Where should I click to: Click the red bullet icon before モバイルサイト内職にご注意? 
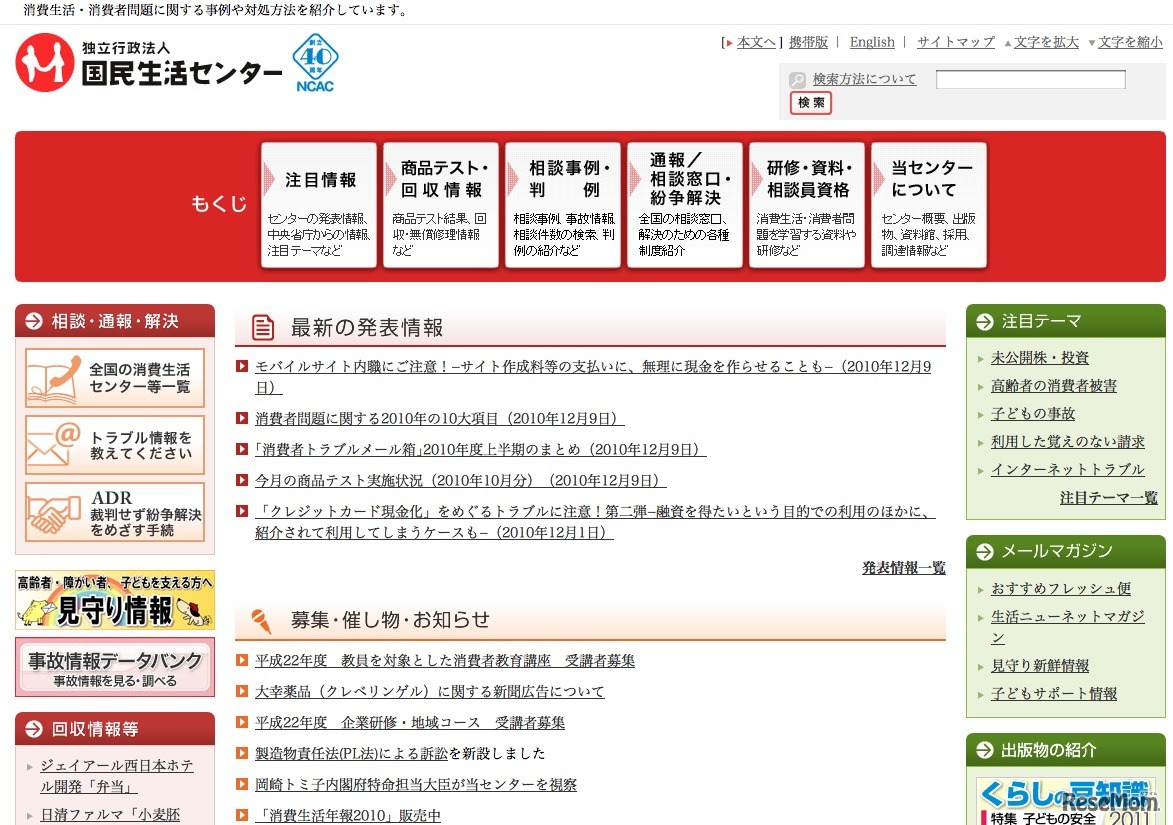pos(242,367)
